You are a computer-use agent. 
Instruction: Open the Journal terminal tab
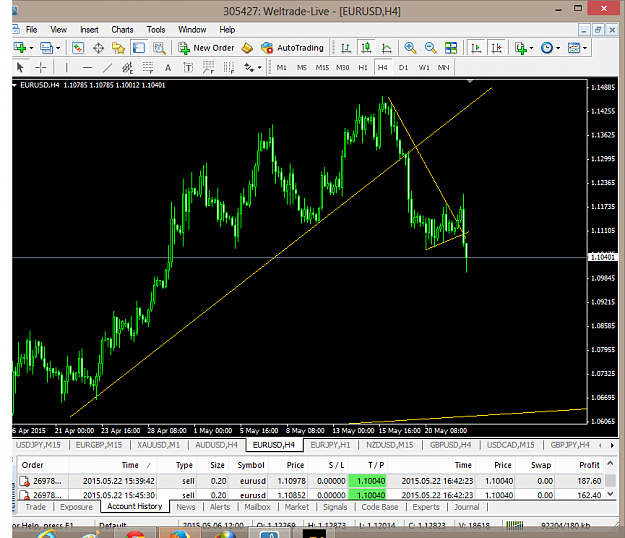click(x=466, y=507)
